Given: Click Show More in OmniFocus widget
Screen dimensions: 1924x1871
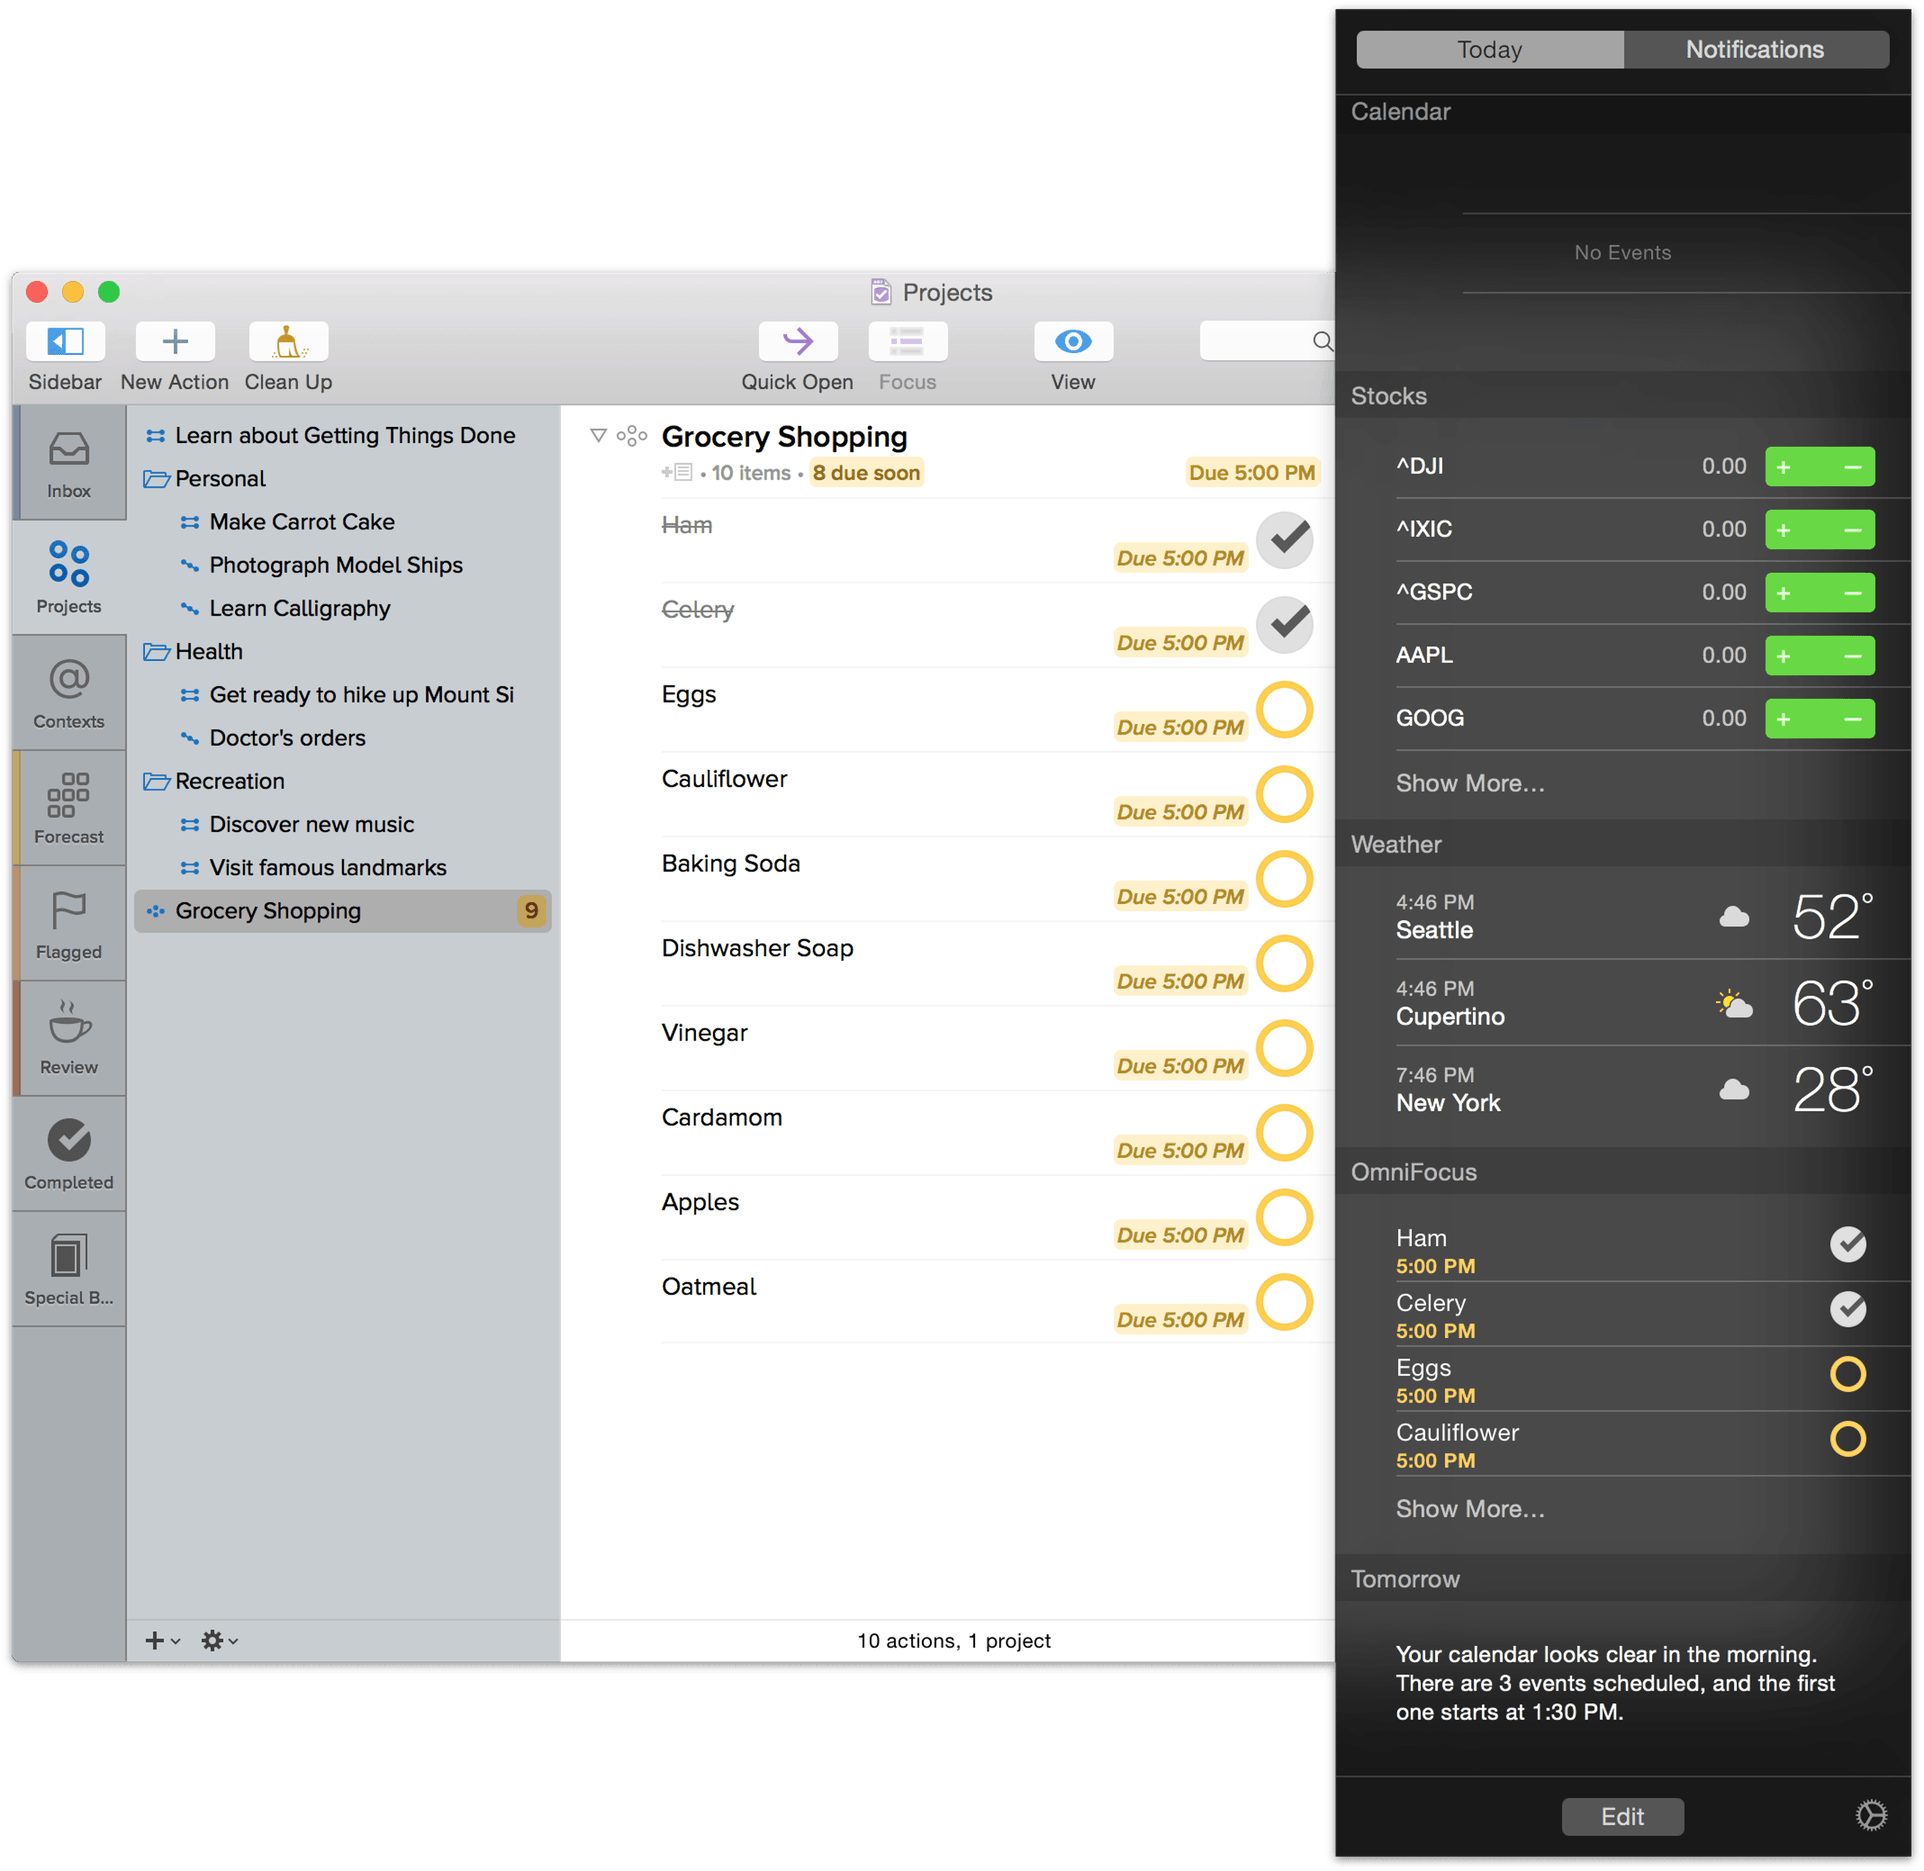Looking at the screenshot, I should pos(1467,1510).
